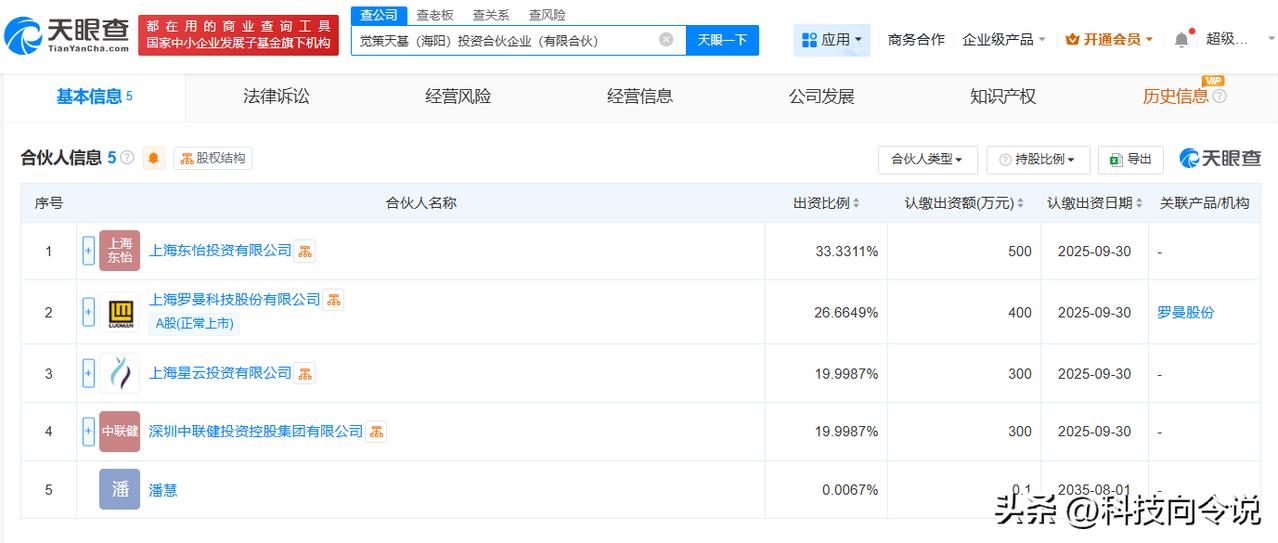Select the 查老板 search tab

pyautogui.click(x=435, y=15)
